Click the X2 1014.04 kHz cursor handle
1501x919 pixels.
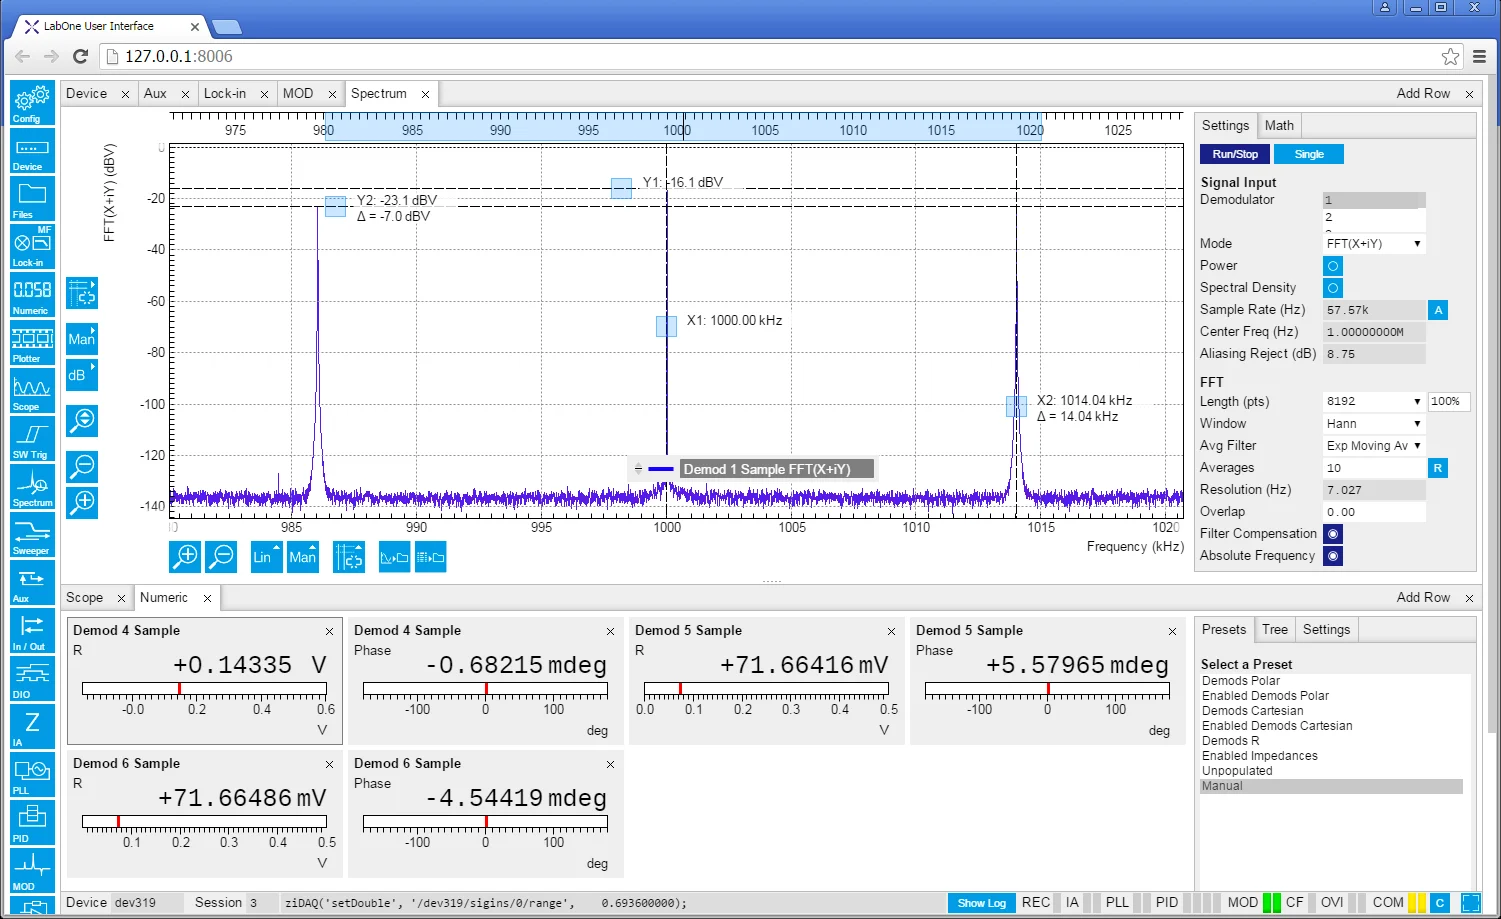point(1016,406)
